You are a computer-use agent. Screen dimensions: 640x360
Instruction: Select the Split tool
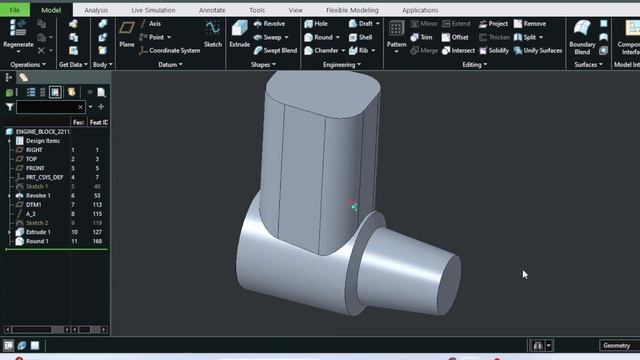pos(528,37)
